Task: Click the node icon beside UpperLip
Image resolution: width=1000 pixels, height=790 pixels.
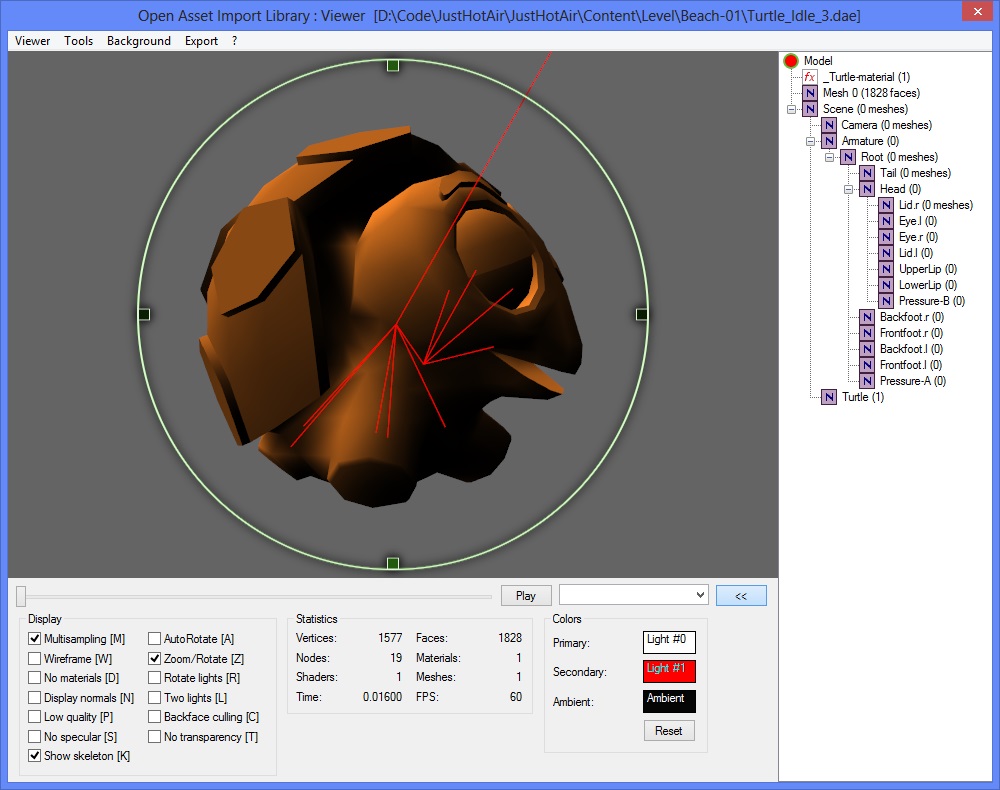Action: coord(886,269)
